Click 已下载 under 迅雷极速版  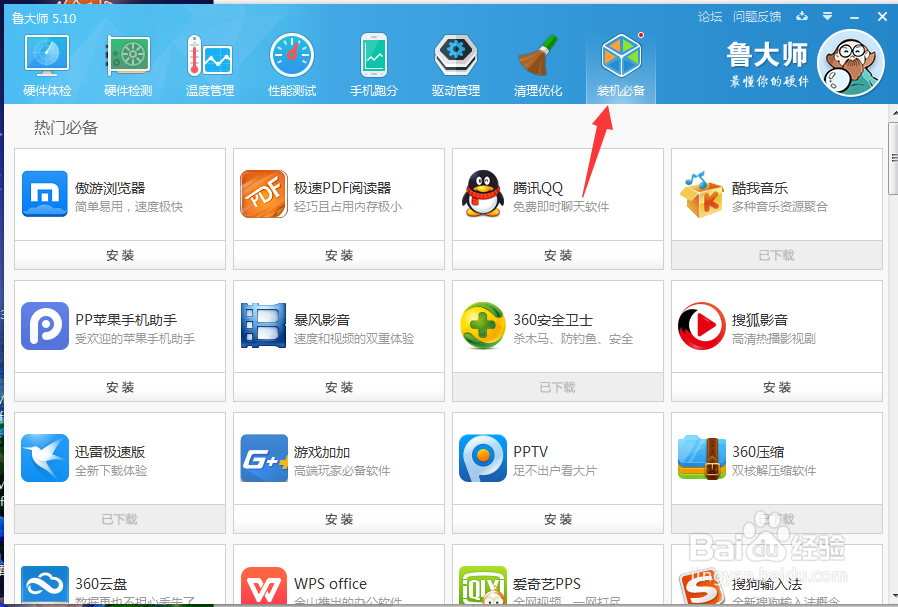120,519
